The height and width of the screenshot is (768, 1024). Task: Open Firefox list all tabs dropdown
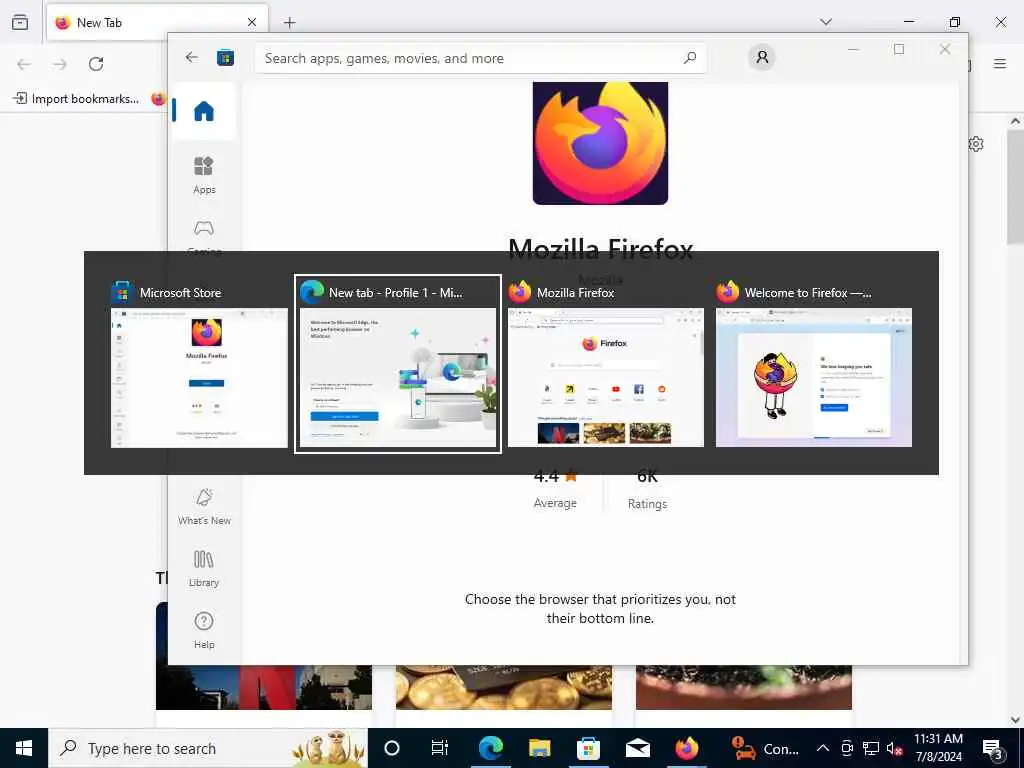pyautogui.click(x=826, y=22)
